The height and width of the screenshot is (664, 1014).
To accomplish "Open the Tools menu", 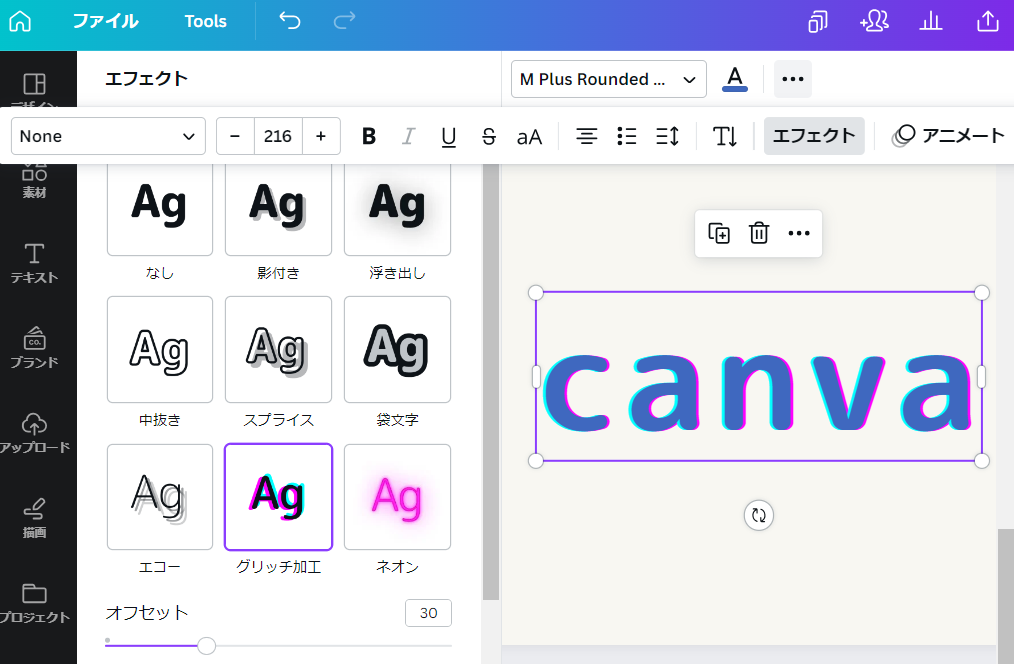I will (206, 21).
